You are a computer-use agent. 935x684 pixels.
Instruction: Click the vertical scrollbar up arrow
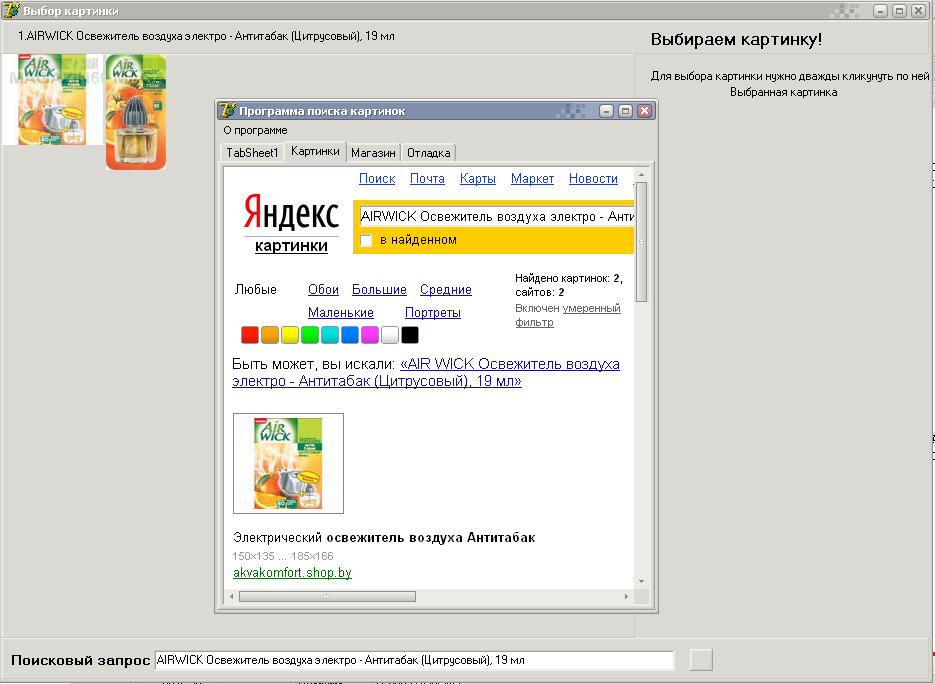[642, 175]
